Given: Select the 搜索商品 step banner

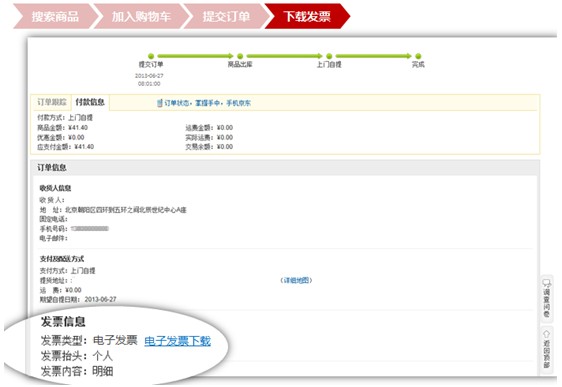Looking at the screenshot, I should click(x=55, y=16).
